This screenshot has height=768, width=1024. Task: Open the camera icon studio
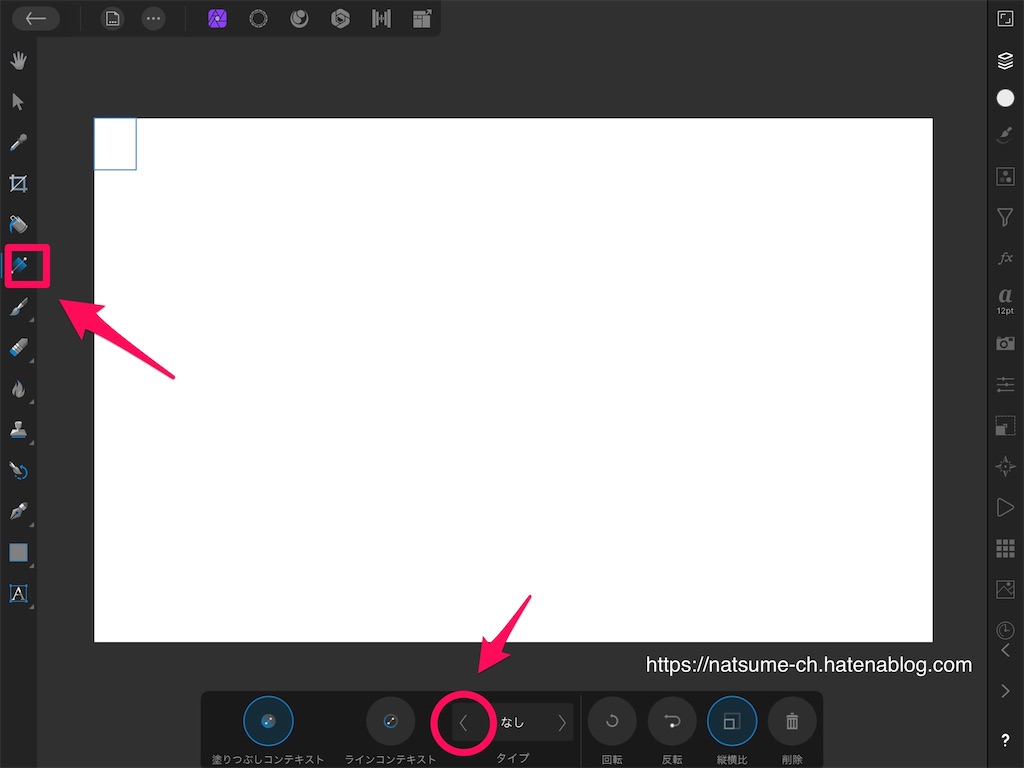[1005, 343]
